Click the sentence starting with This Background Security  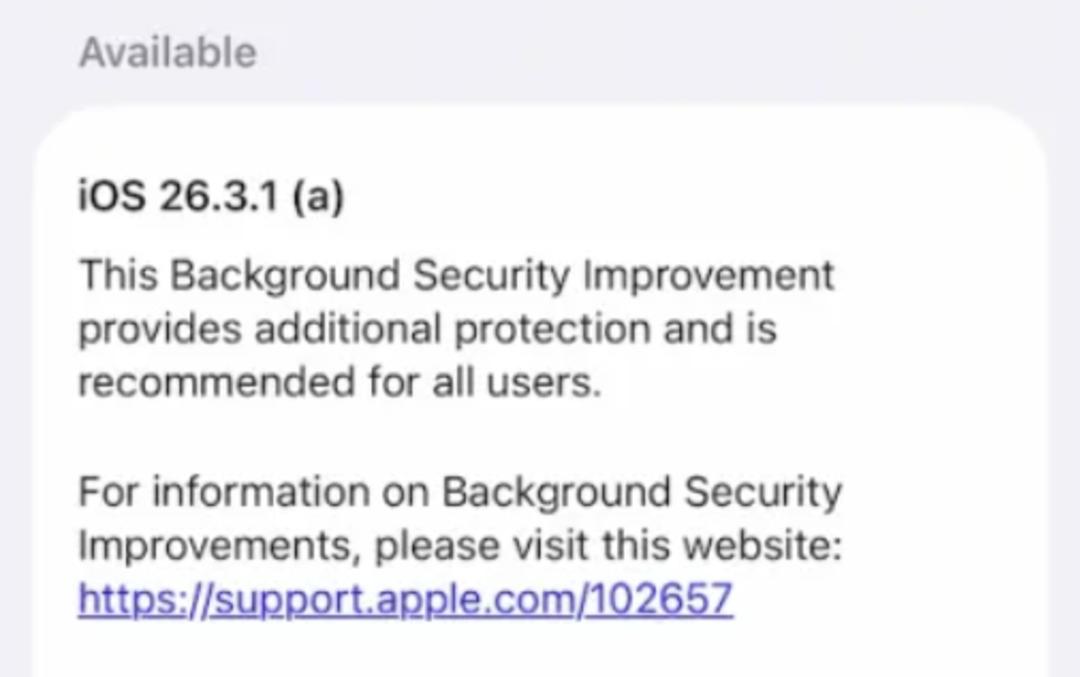point(455,275)
